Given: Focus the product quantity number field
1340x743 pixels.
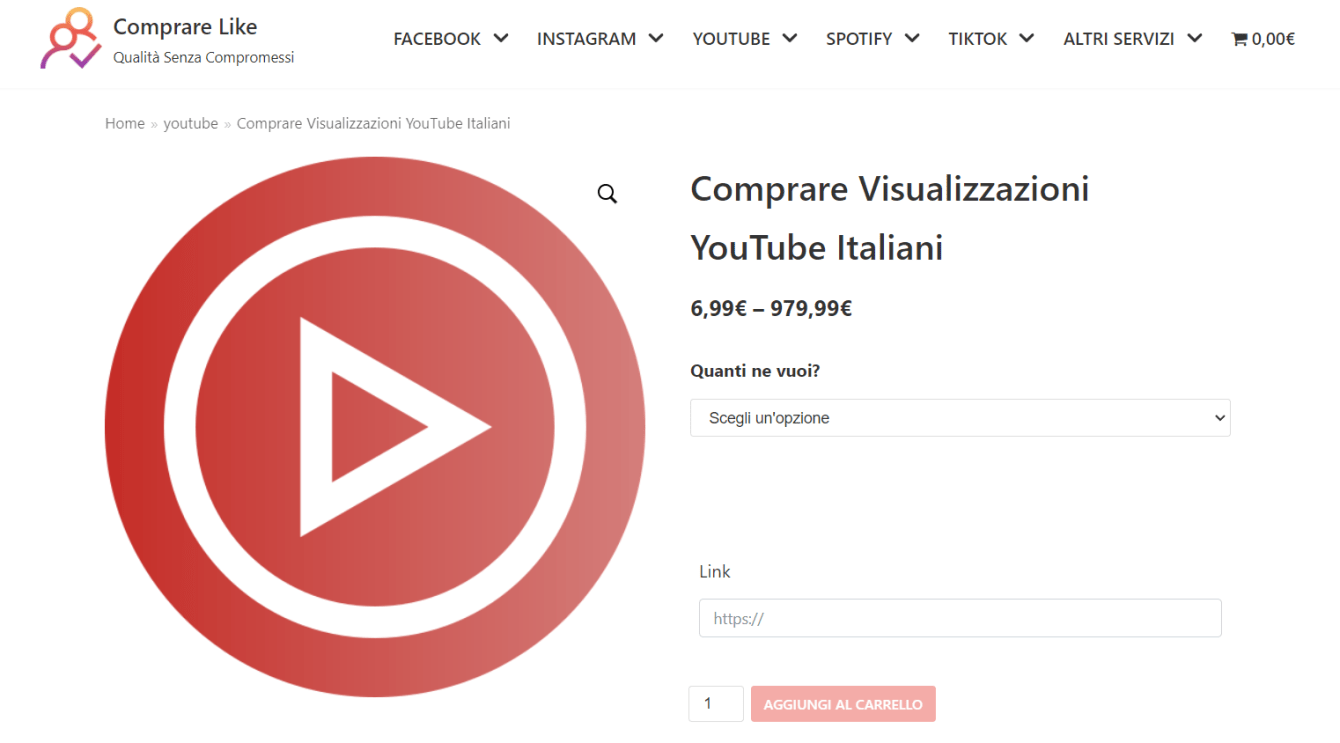Looking at the screenshot, I should (716, 704).
